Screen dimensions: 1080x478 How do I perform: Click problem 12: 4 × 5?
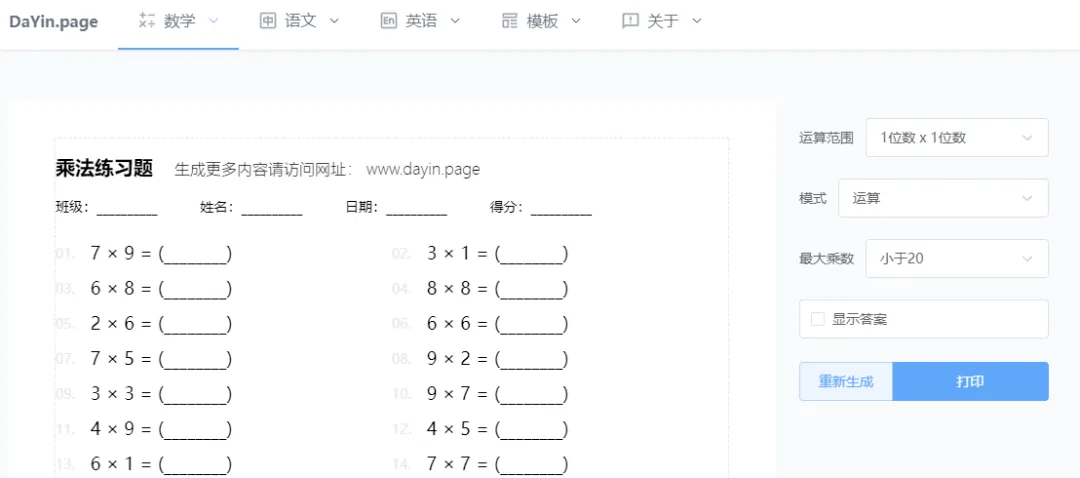[497, 429]
